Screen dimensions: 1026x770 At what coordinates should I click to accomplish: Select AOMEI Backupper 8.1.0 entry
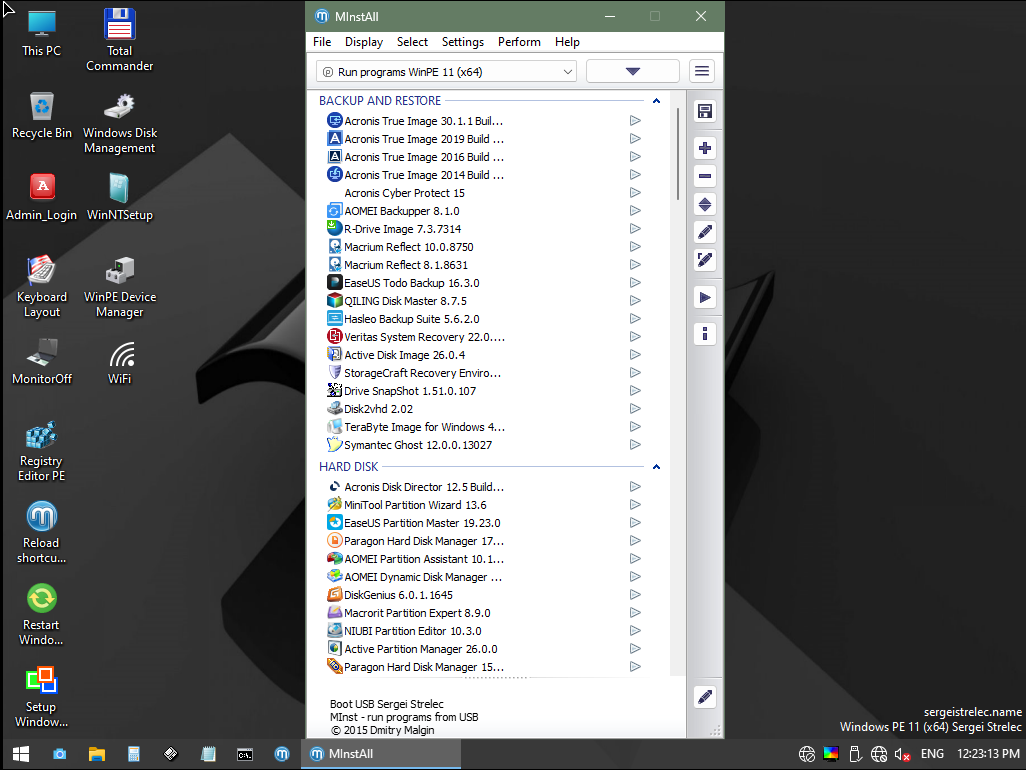pyautogui.click(x=401, y=211)
